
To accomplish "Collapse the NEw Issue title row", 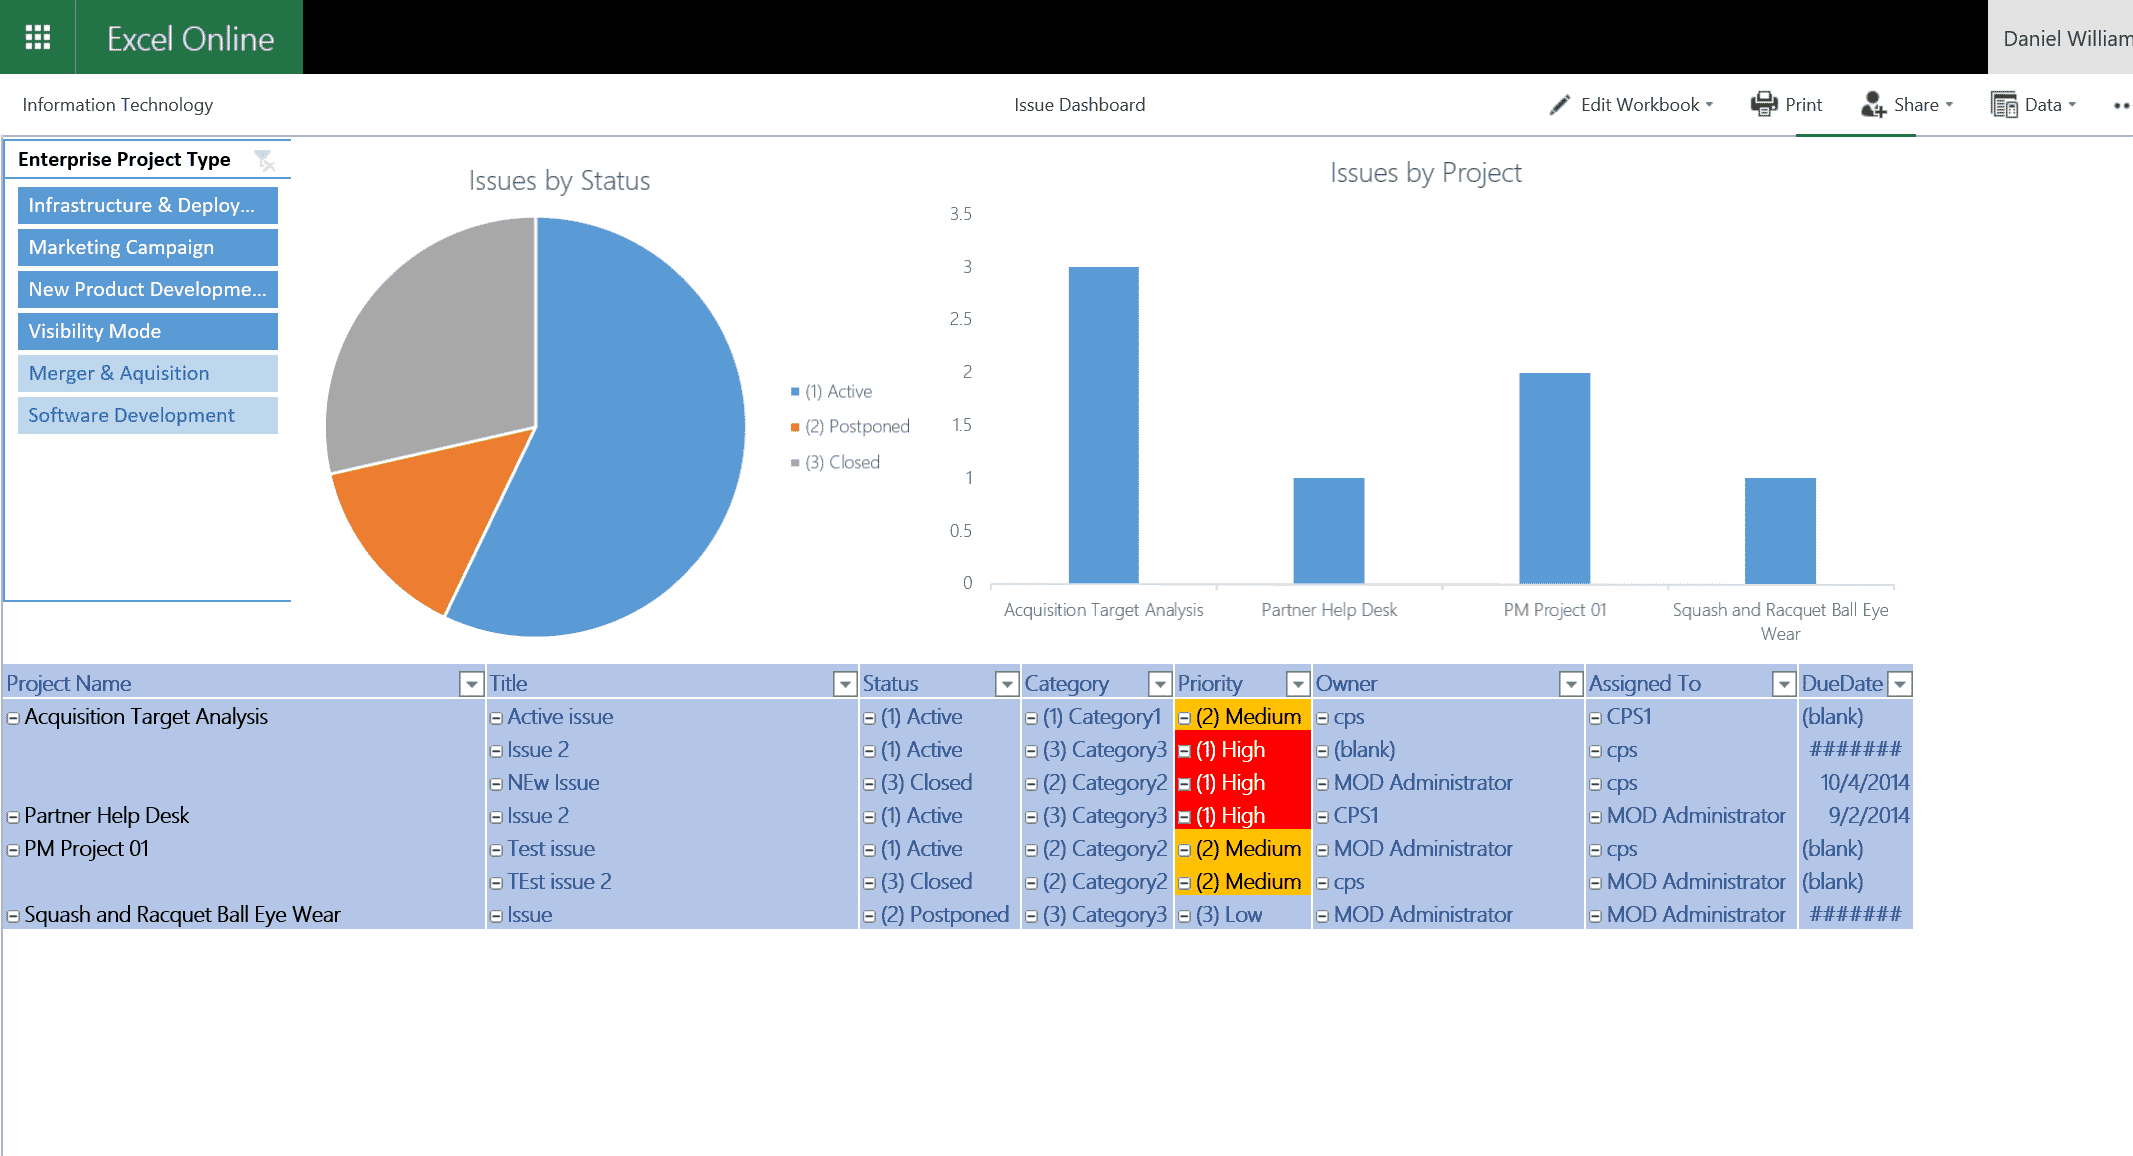I will click(496, 784).
